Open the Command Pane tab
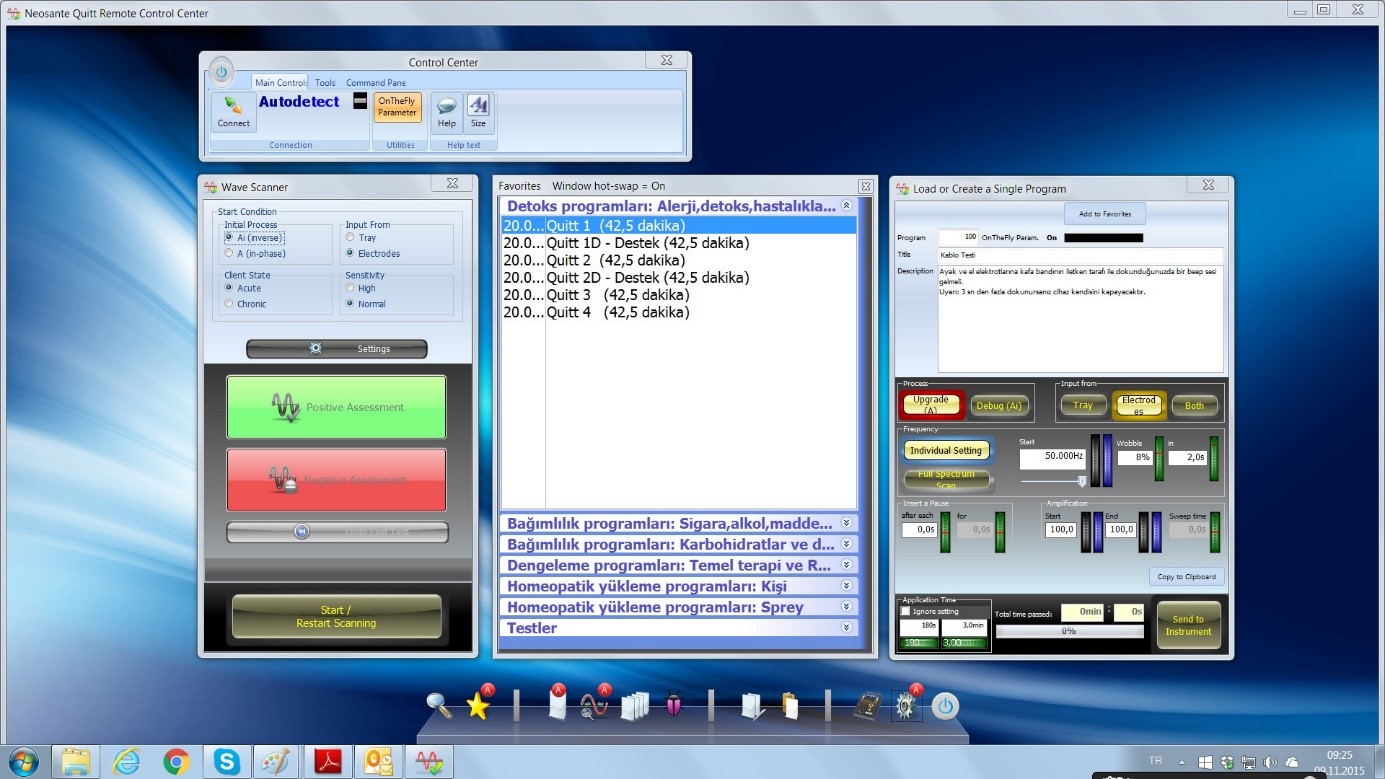This screenshot has height=779, width=1385. tap(376, 83)
